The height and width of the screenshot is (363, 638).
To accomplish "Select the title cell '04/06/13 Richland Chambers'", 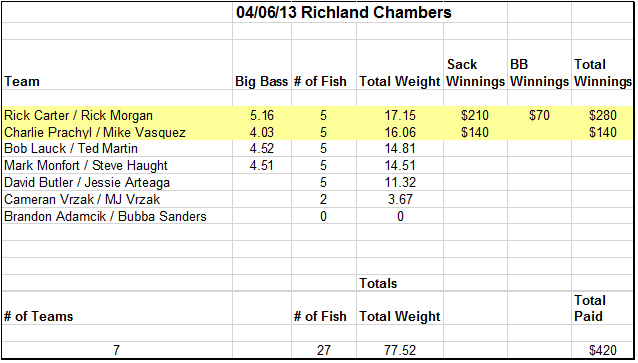I will (x=343, y=12).
